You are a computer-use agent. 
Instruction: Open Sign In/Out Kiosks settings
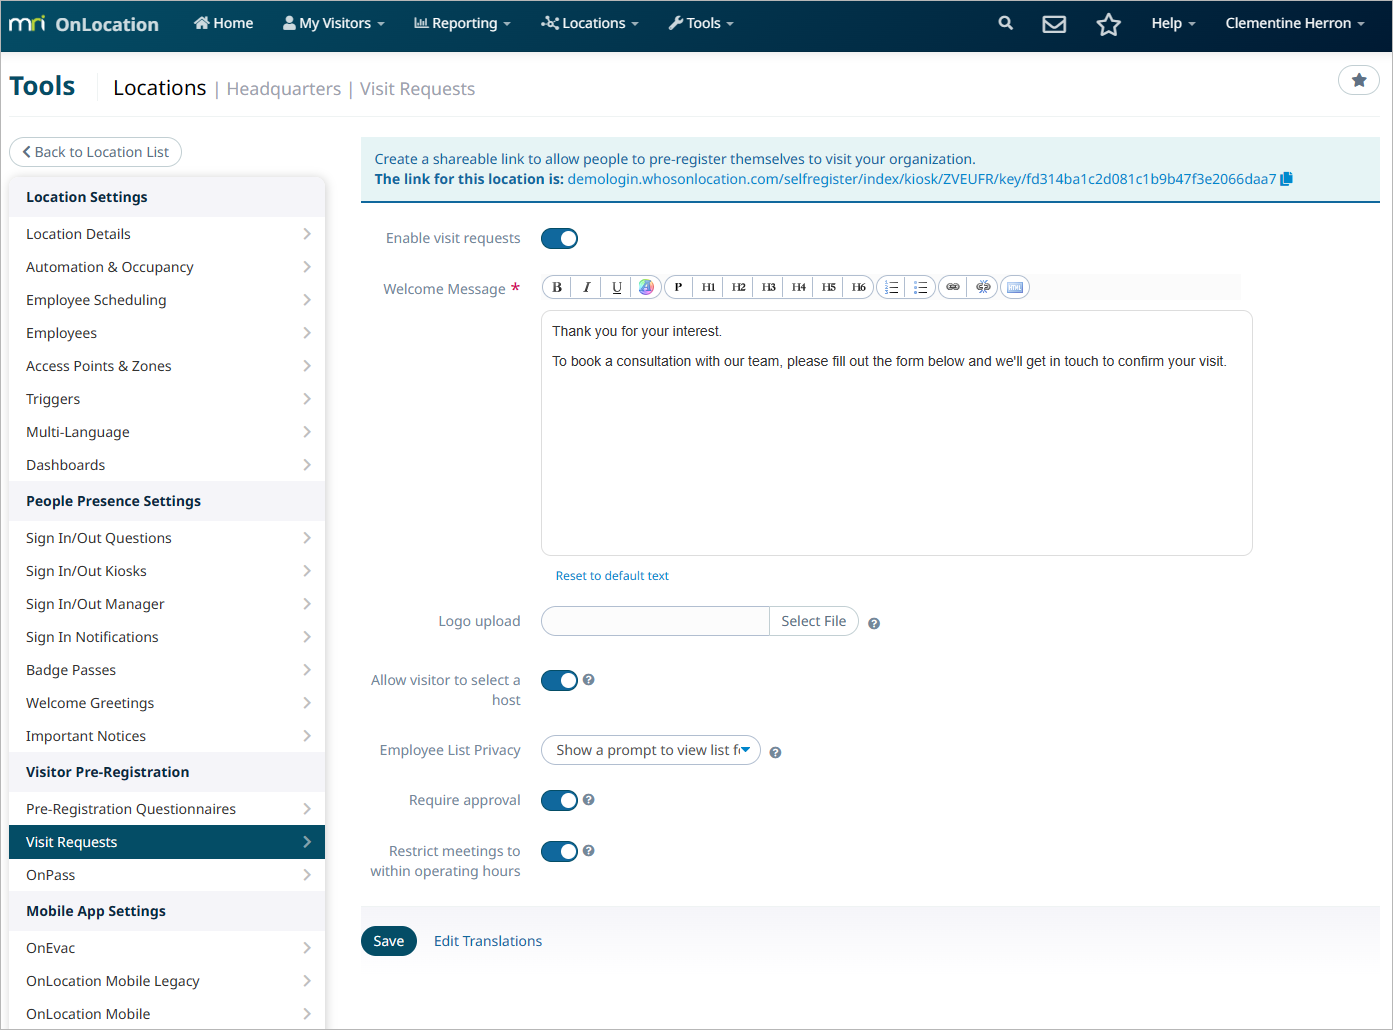point(167,571)
